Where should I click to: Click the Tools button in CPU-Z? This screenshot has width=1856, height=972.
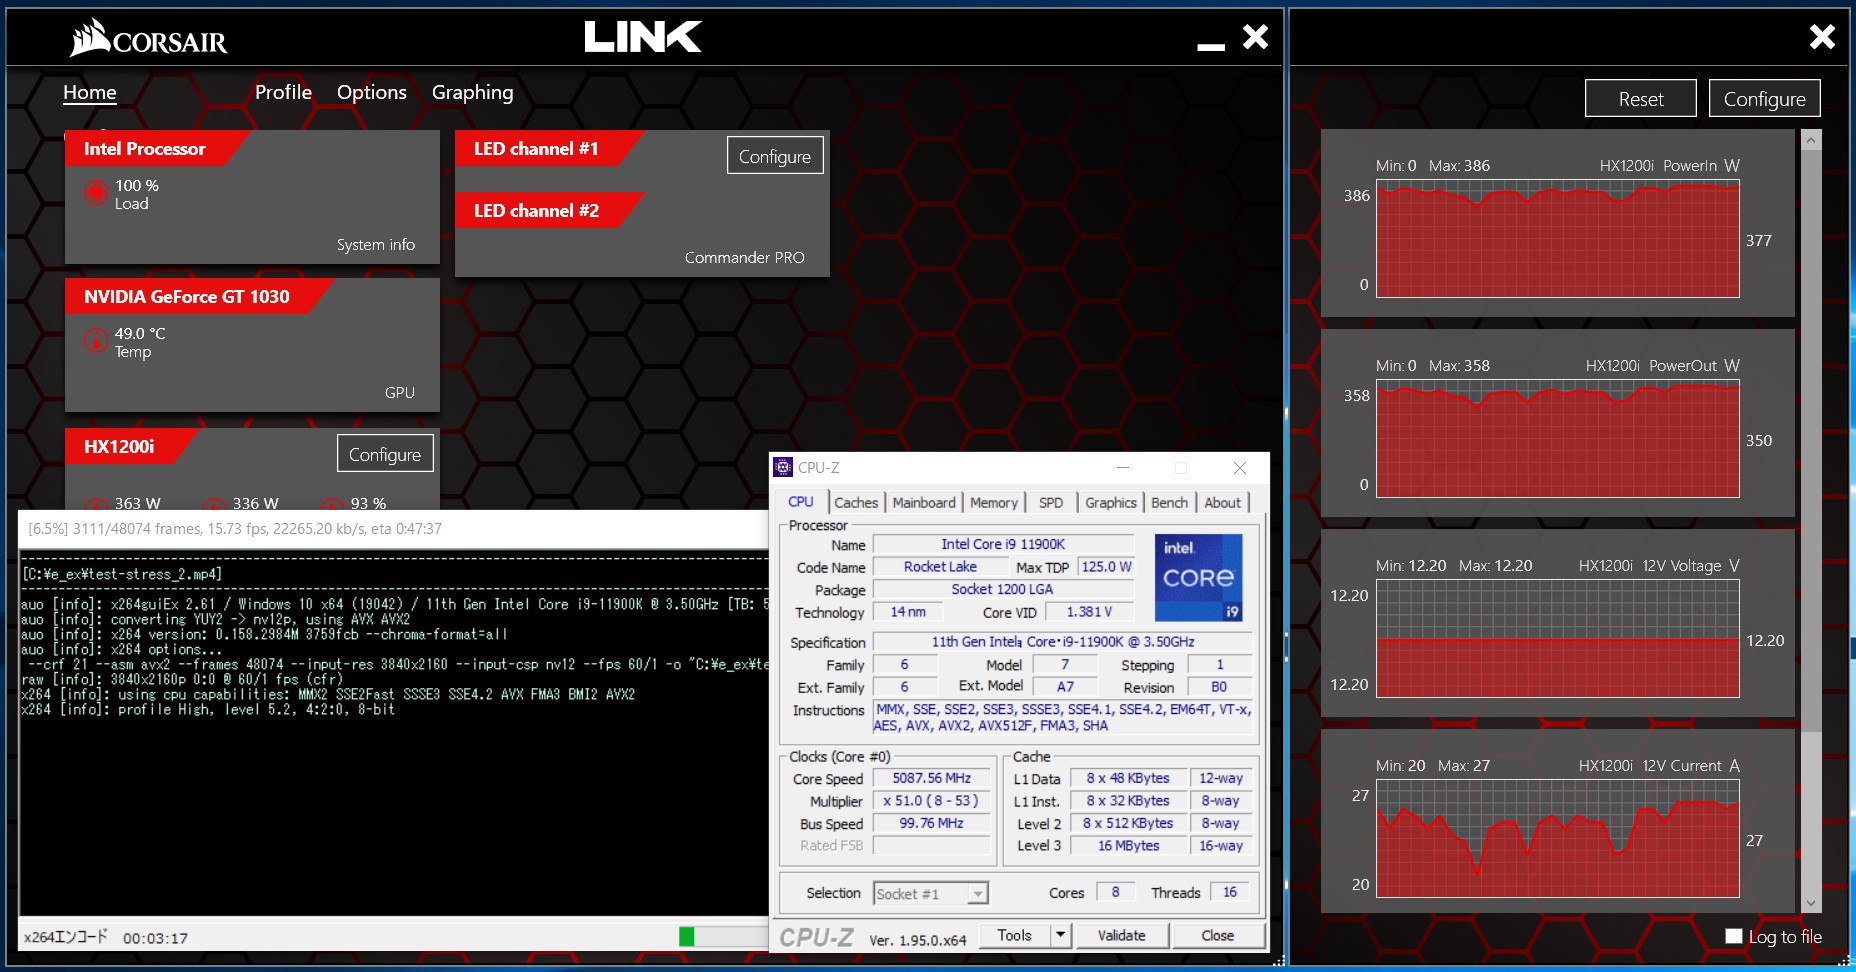click(1014, 935)
